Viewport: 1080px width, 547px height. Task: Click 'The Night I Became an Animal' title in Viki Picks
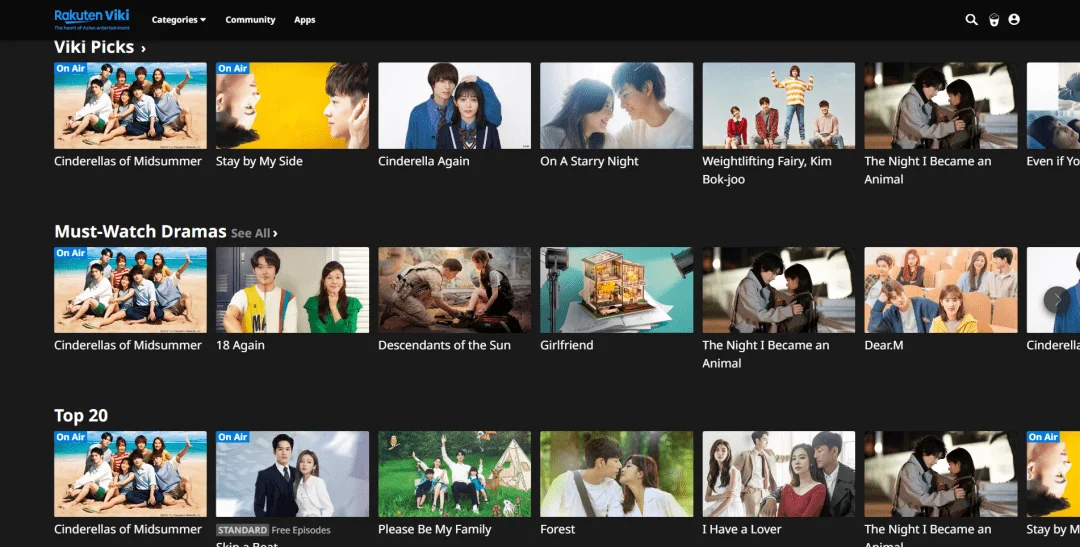pyautogui.click(x=928, y=170)
